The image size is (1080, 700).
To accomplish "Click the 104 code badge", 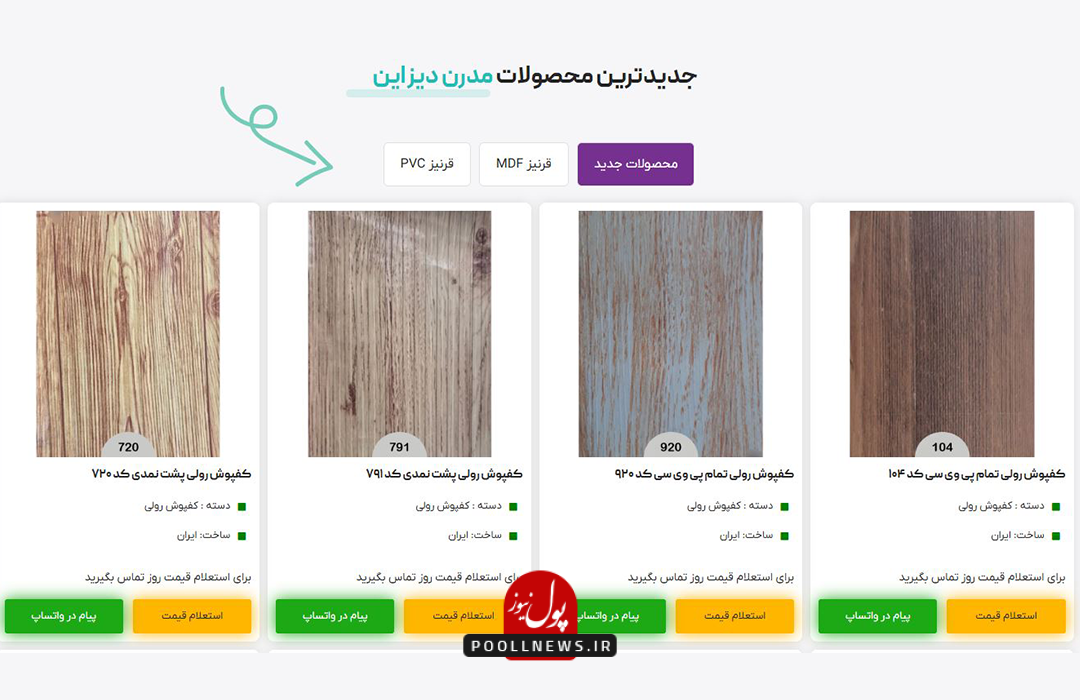I will (x=942, y=447).
